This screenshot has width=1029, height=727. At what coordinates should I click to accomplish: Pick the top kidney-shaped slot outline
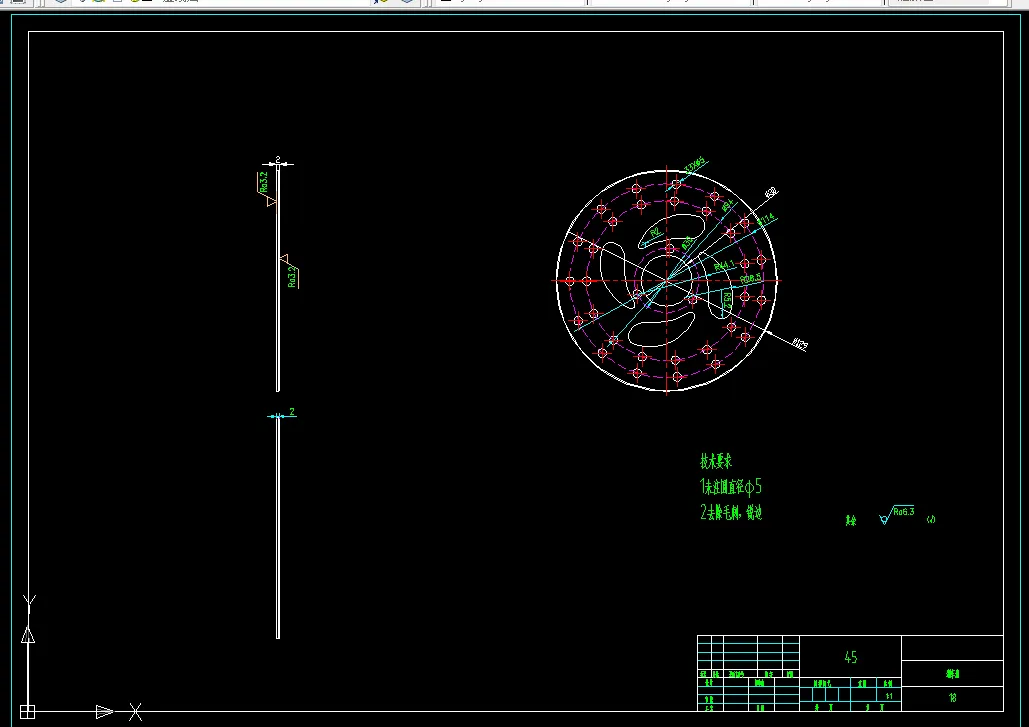pos(670,230)
